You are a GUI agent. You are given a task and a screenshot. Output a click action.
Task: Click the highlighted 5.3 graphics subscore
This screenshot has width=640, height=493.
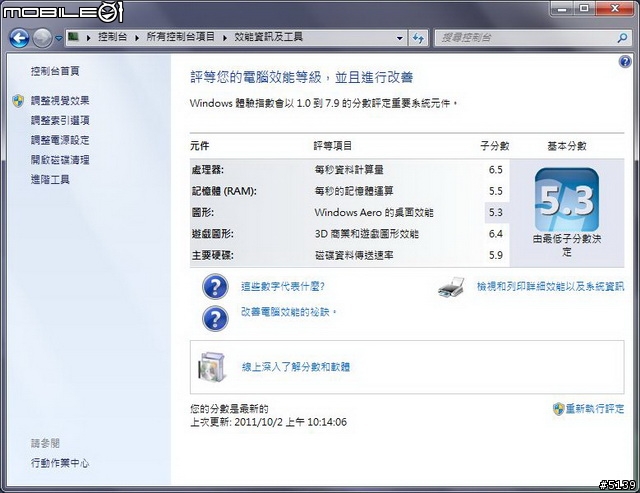click(496, 212)
